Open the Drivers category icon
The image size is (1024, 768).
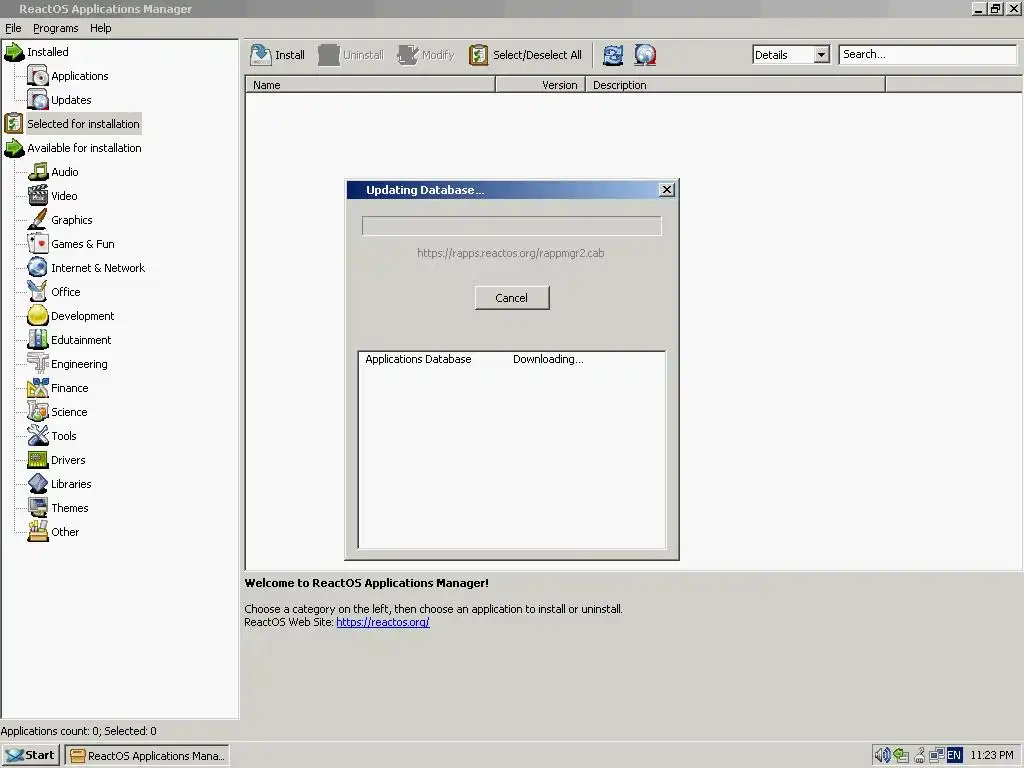[38, 460]
